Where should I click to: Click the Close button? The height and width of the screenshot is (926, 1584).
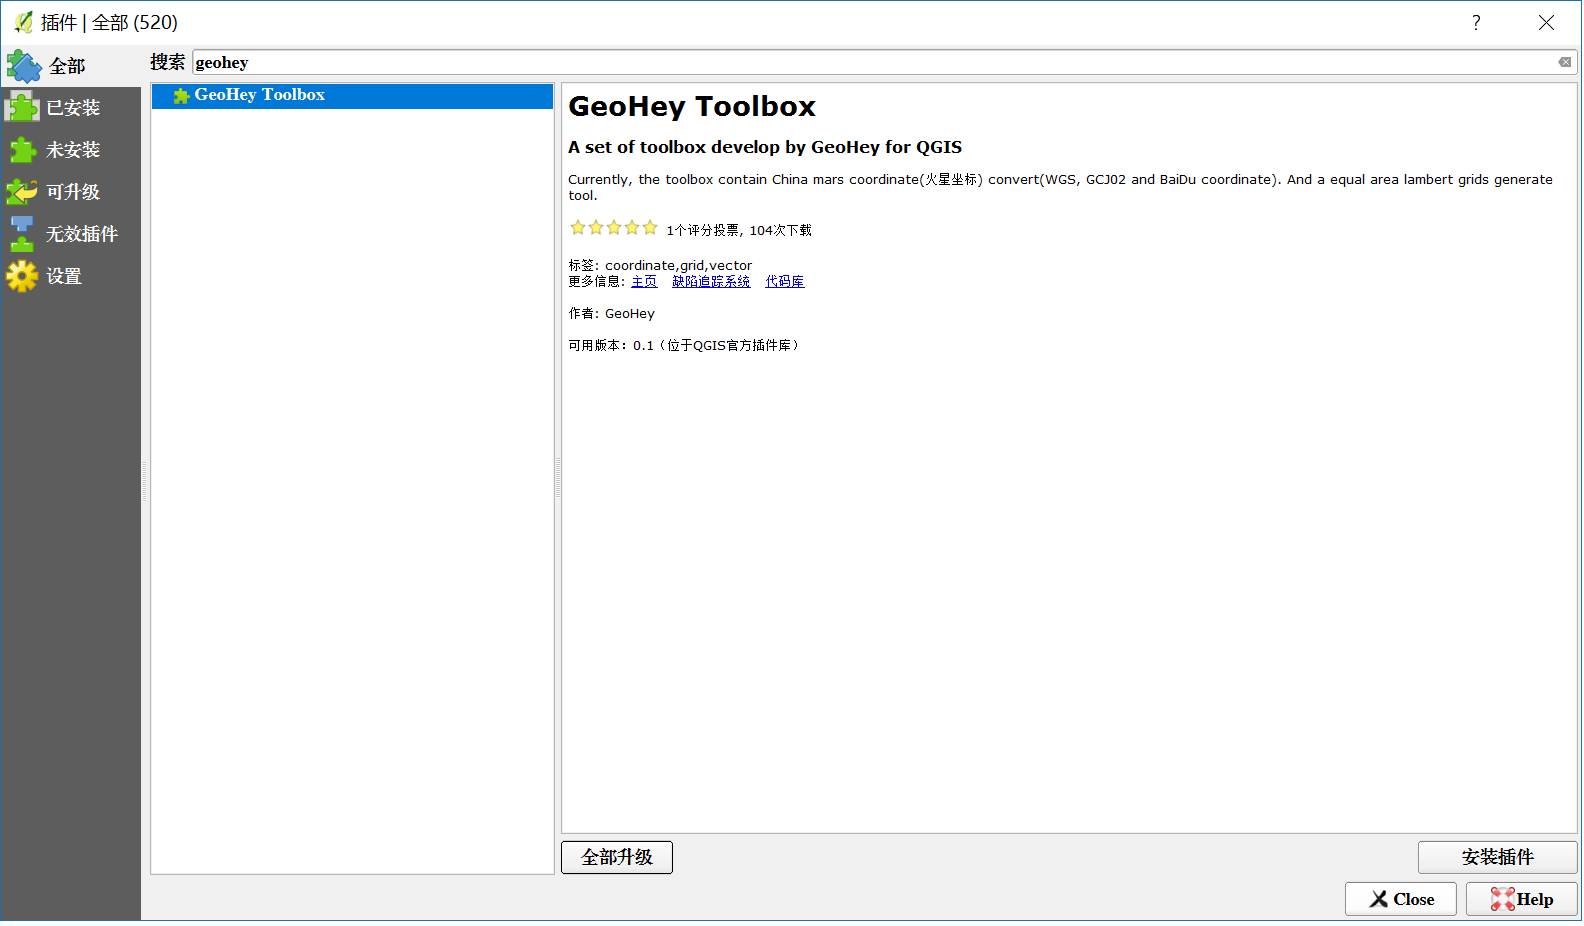1401,899
